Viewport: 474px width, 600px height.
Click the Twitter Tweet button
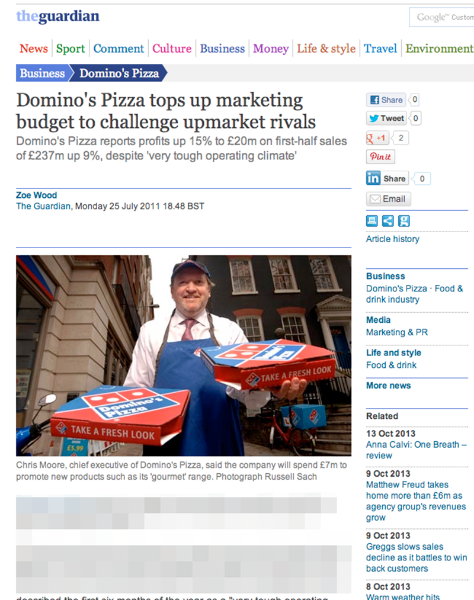pyautogui.click(x=386, y=118)
